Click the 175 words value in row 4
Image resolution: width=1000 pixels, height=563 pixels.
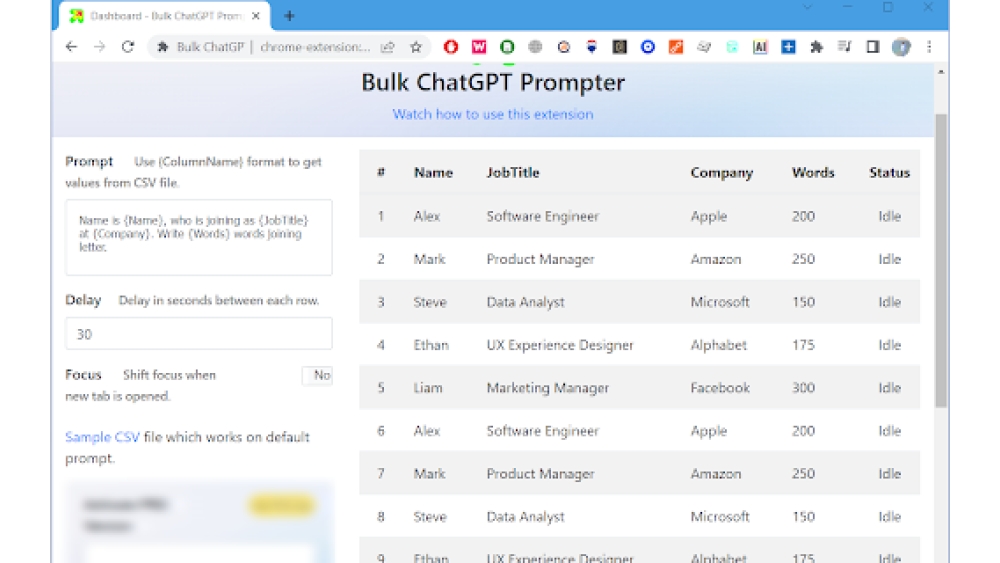(803, 345)
